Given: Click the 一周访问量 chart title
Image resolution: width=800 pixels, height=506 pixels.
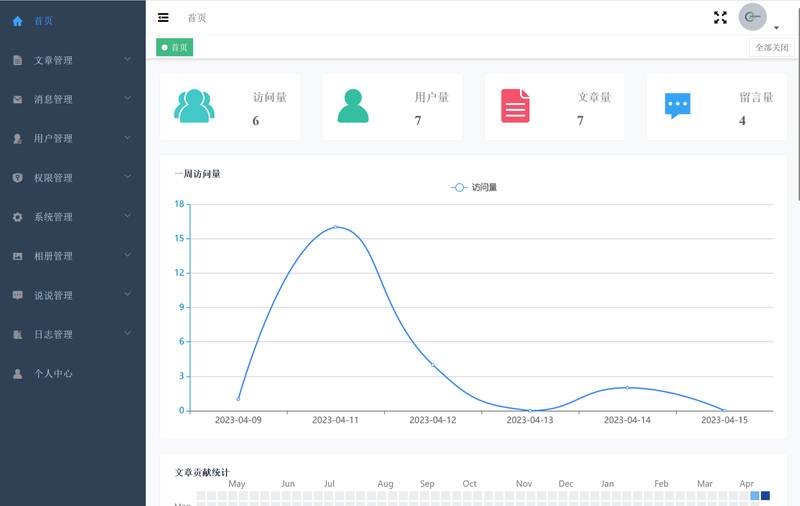Looking at the screenshot, I should click(197, 174).
